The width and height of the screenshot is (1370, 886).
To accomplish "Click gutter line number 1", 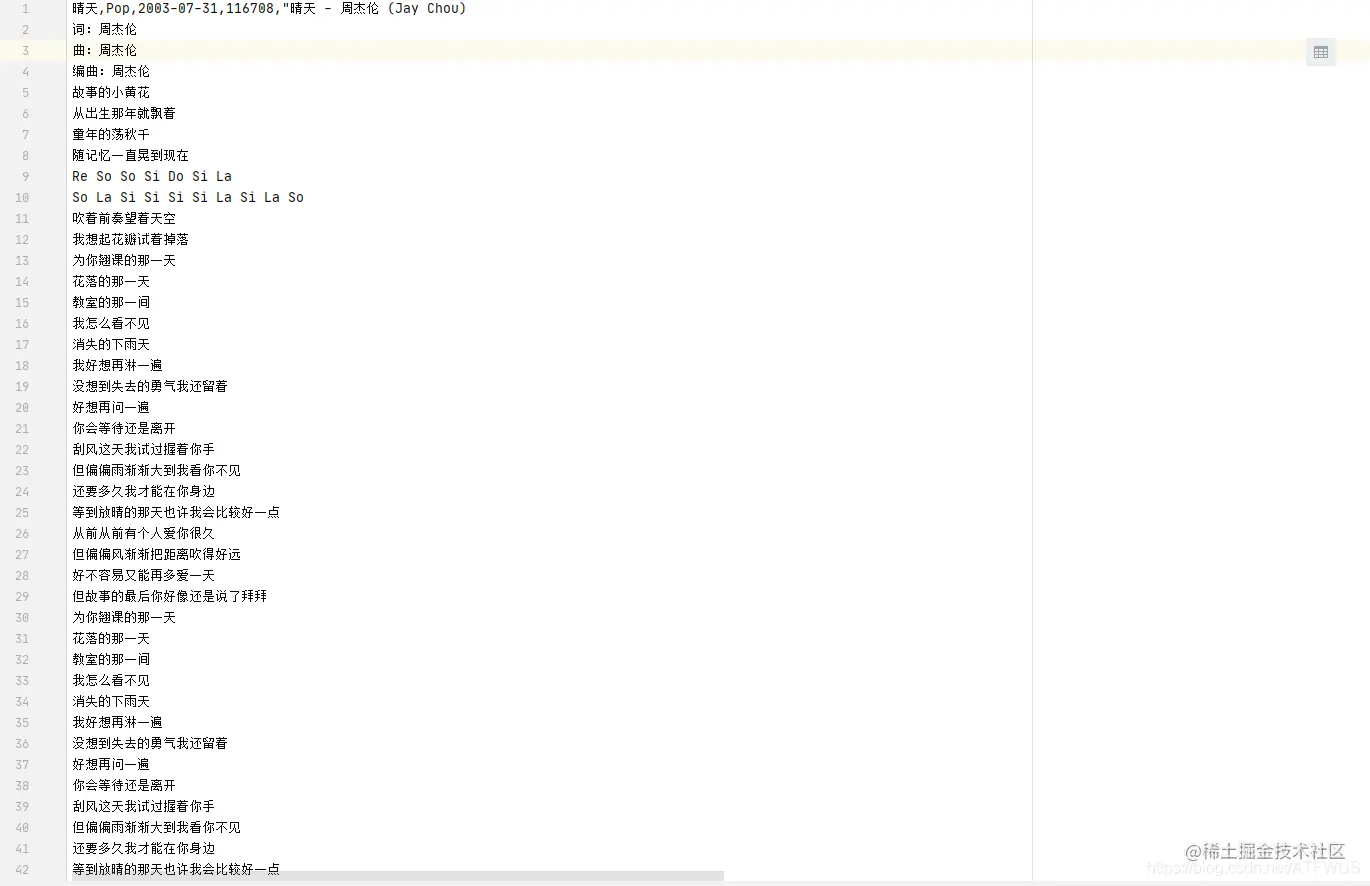I will pos(25,8).
